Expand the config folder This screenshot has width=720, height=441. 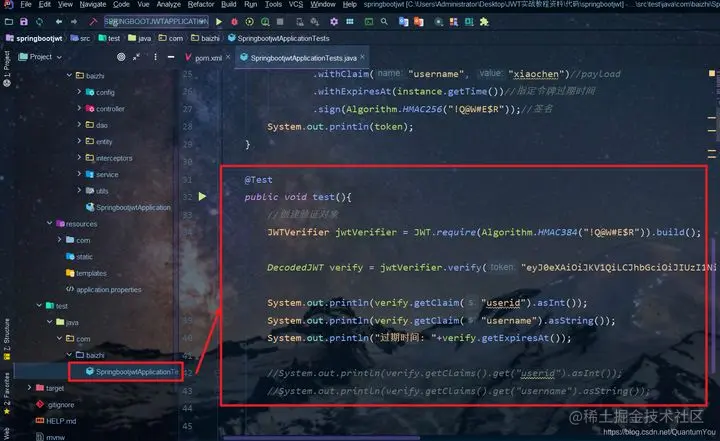pyautogui.click(x=79, y=92)
